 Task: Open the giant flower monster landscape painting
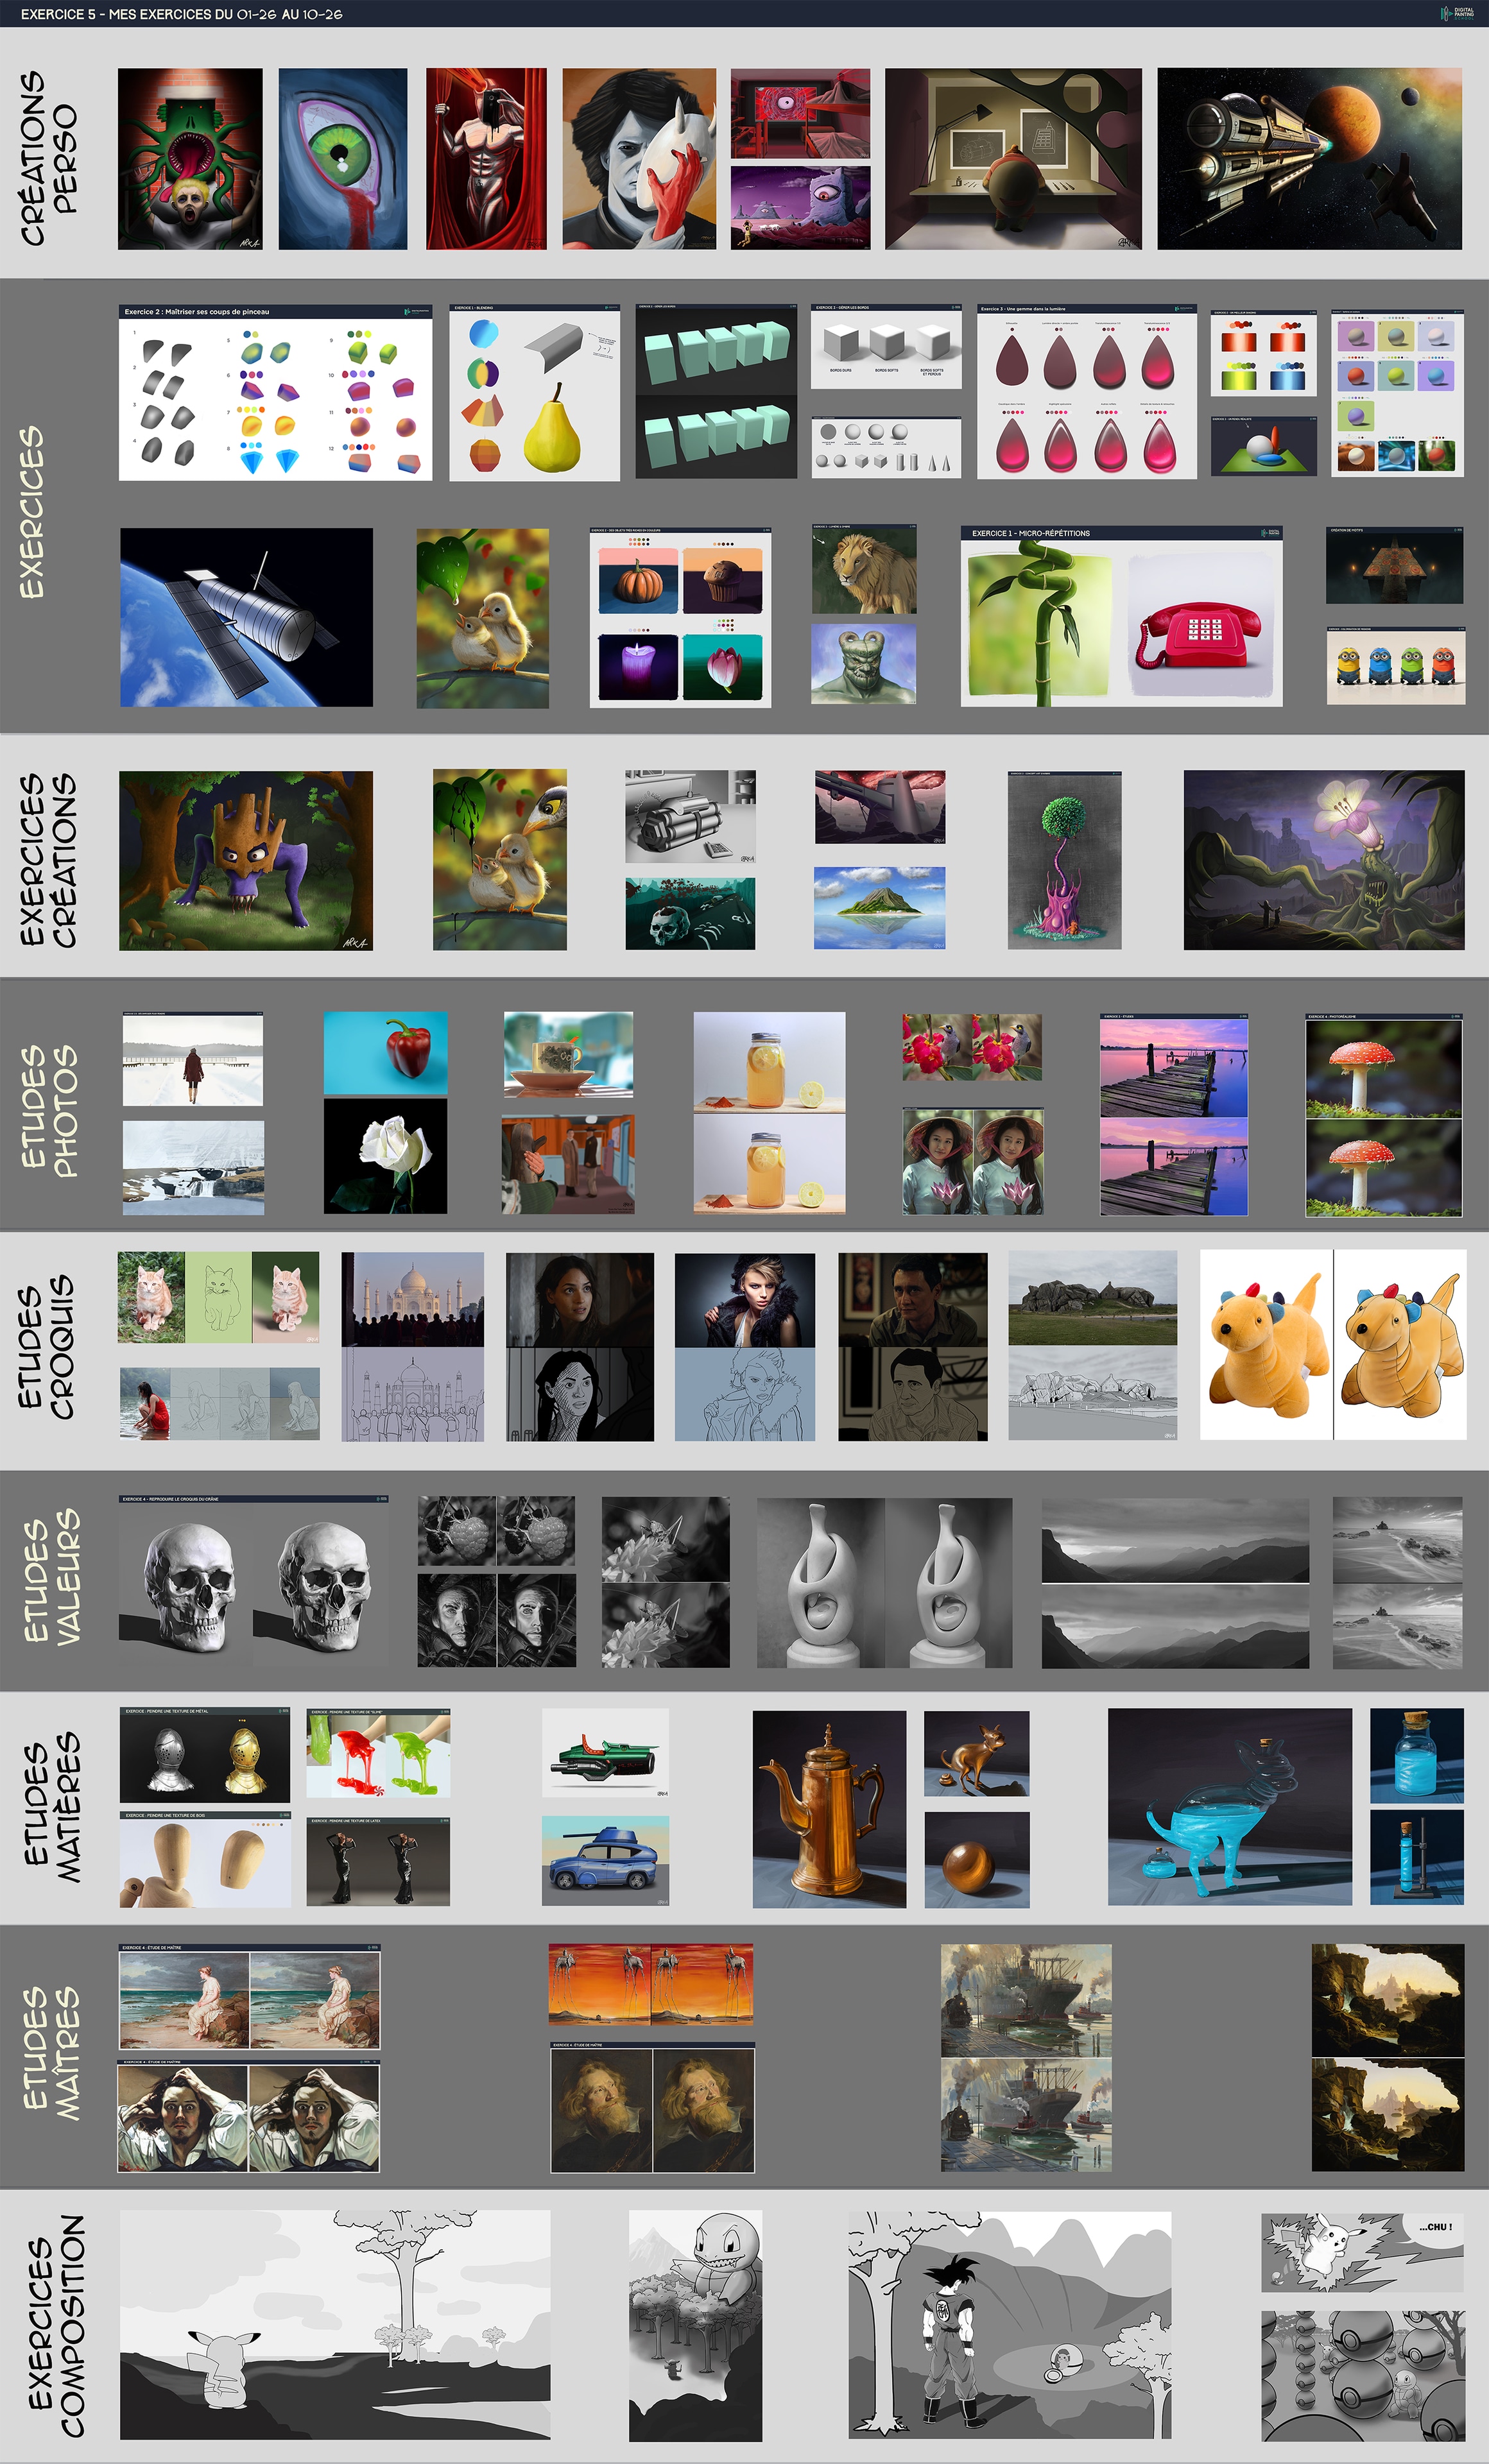coord(1324,860)
